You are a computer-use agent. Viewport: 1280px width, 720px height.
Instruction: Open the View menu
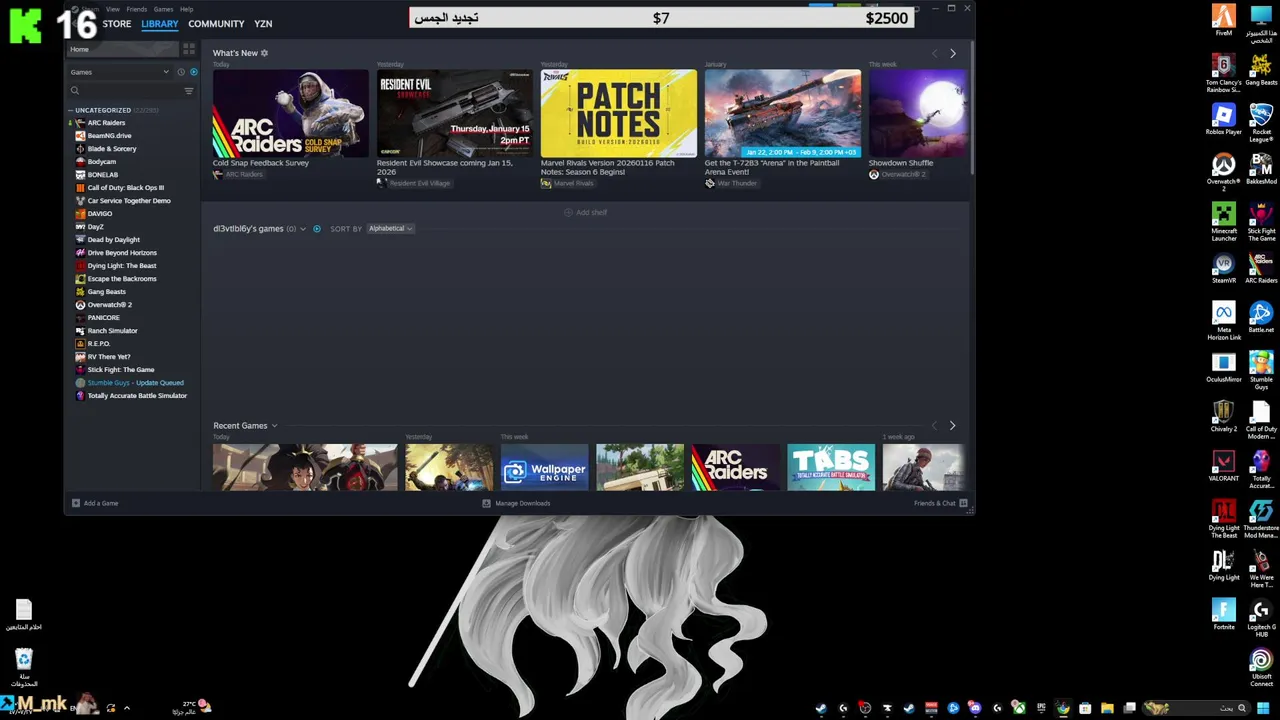pyautogui.click(x=113, y=9)
